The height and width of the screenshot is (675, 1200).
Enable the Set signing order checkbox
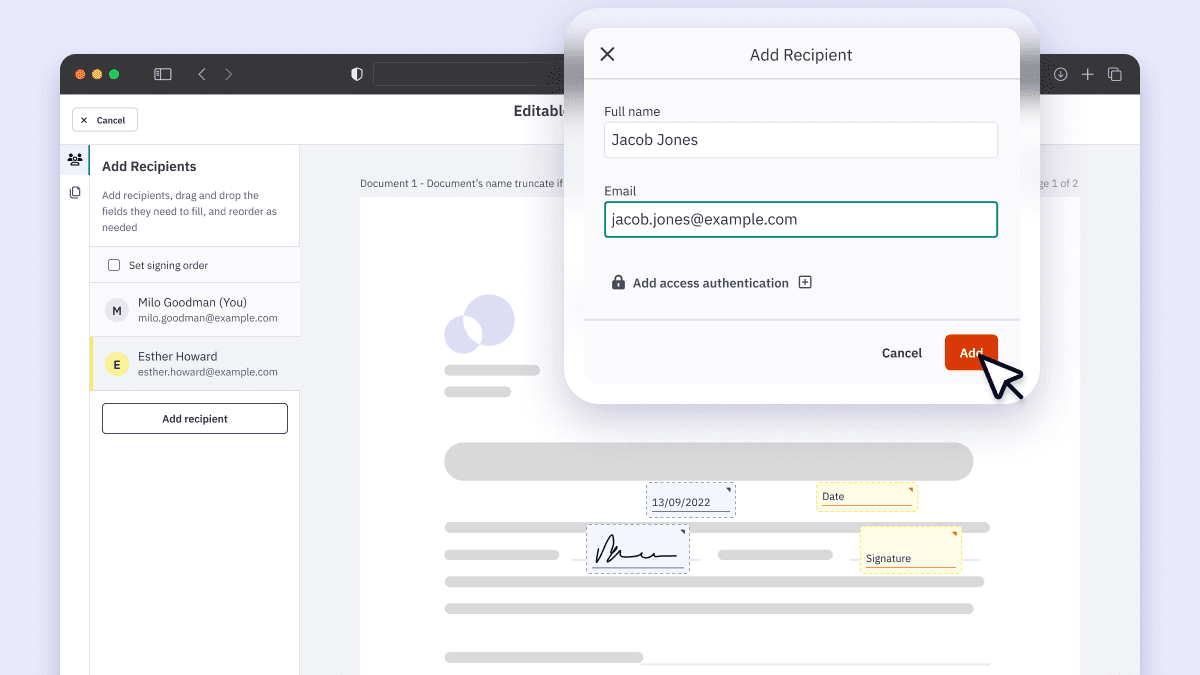pos(114,265)
